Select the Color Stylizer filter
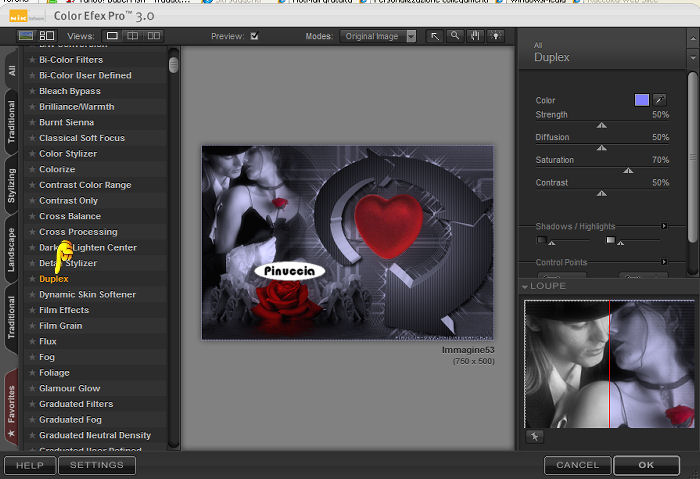This screenshot has width=700, height=479. pos(68,154)
